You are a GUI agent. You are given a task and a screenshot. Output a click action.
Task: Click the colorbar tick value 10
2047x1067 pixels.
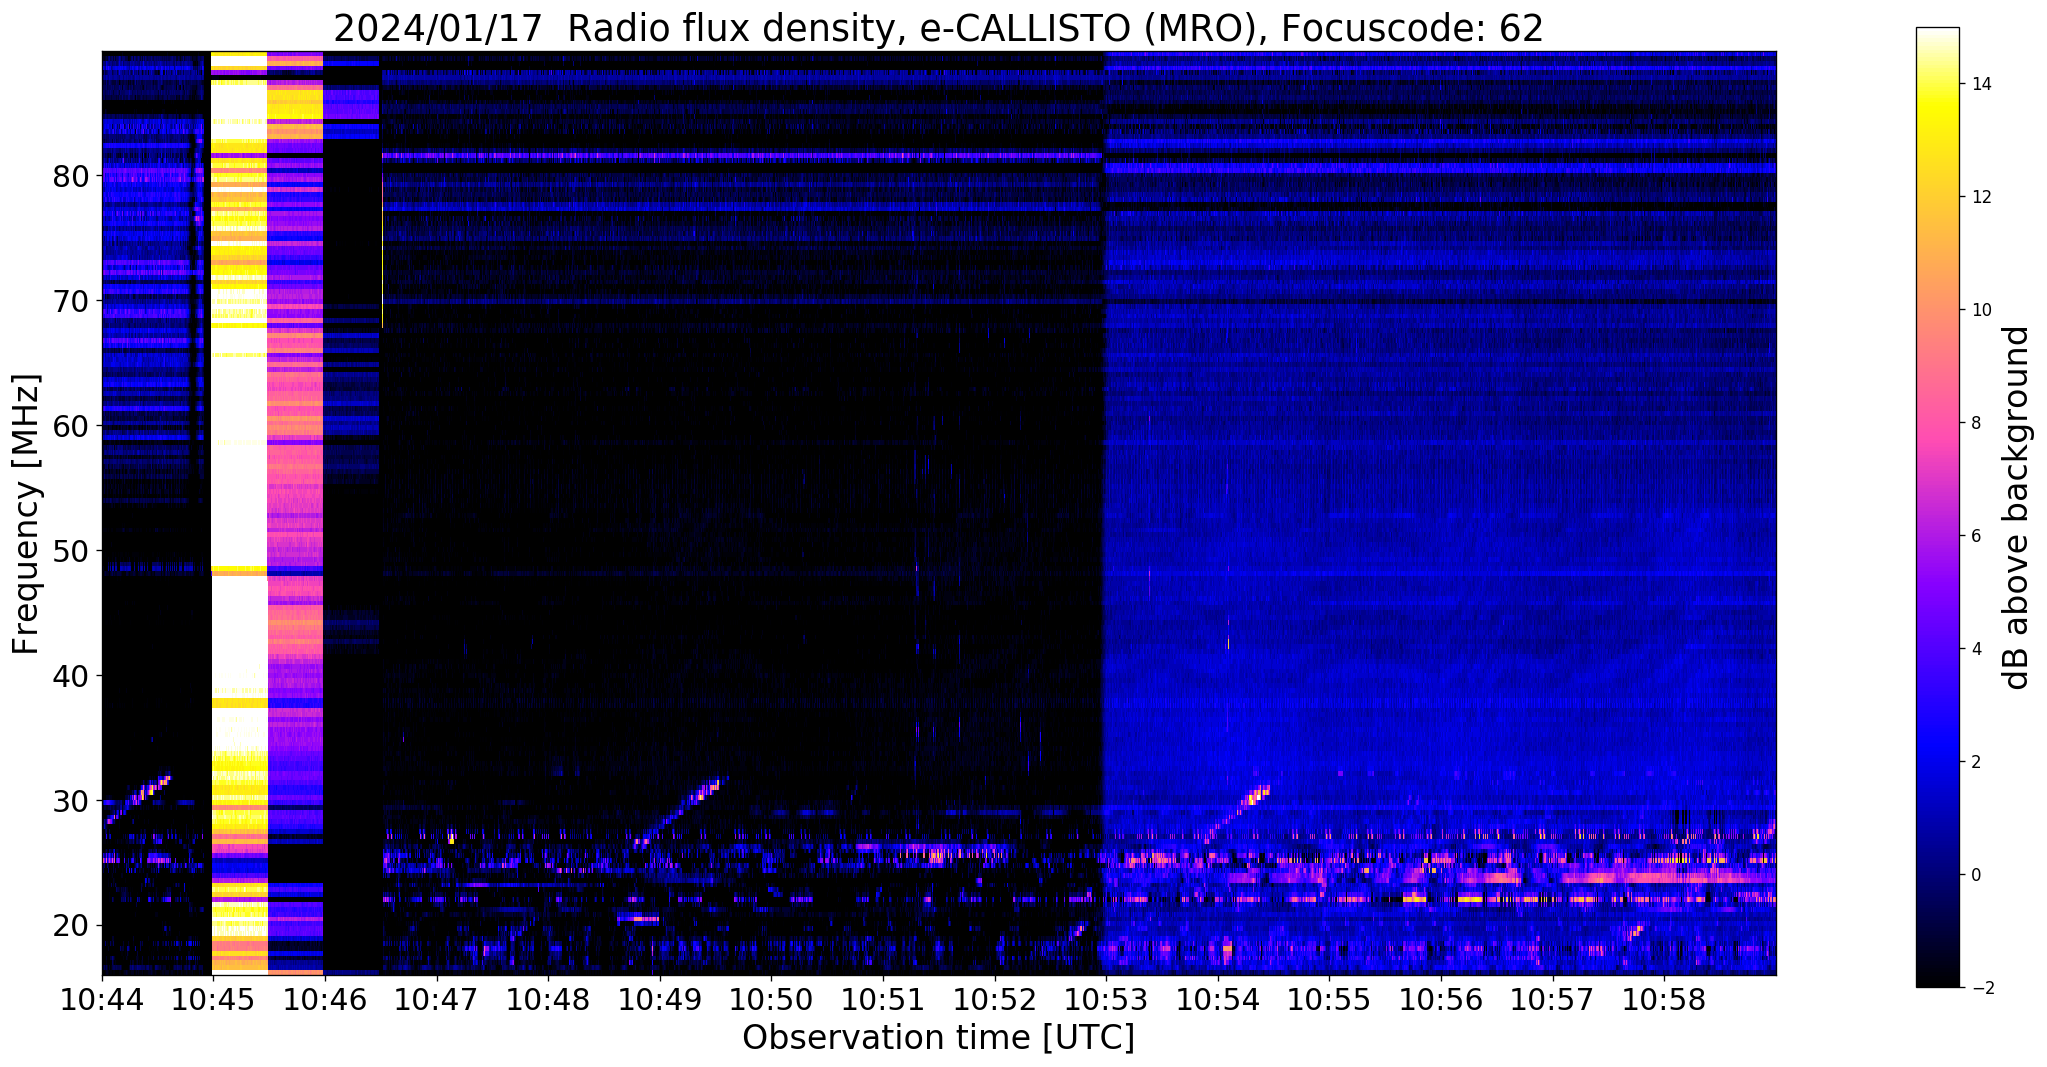(x=1981, y=310)
